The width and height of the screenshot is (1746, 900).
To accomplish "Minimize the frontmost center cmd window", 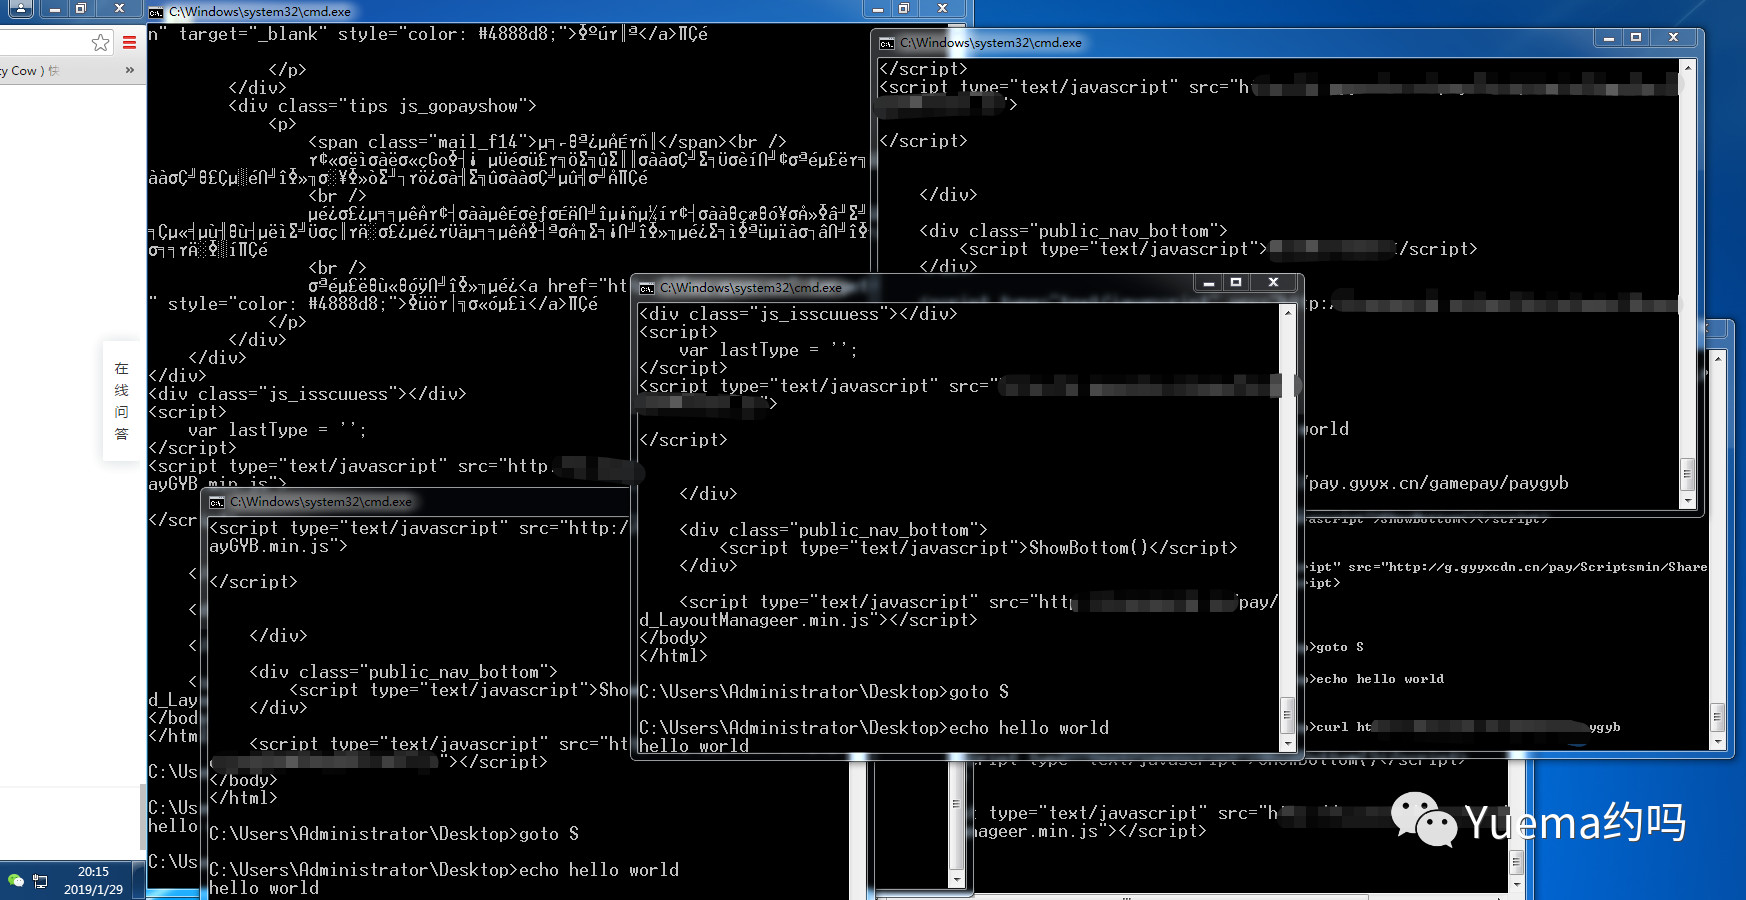I will coord(1208,283).
